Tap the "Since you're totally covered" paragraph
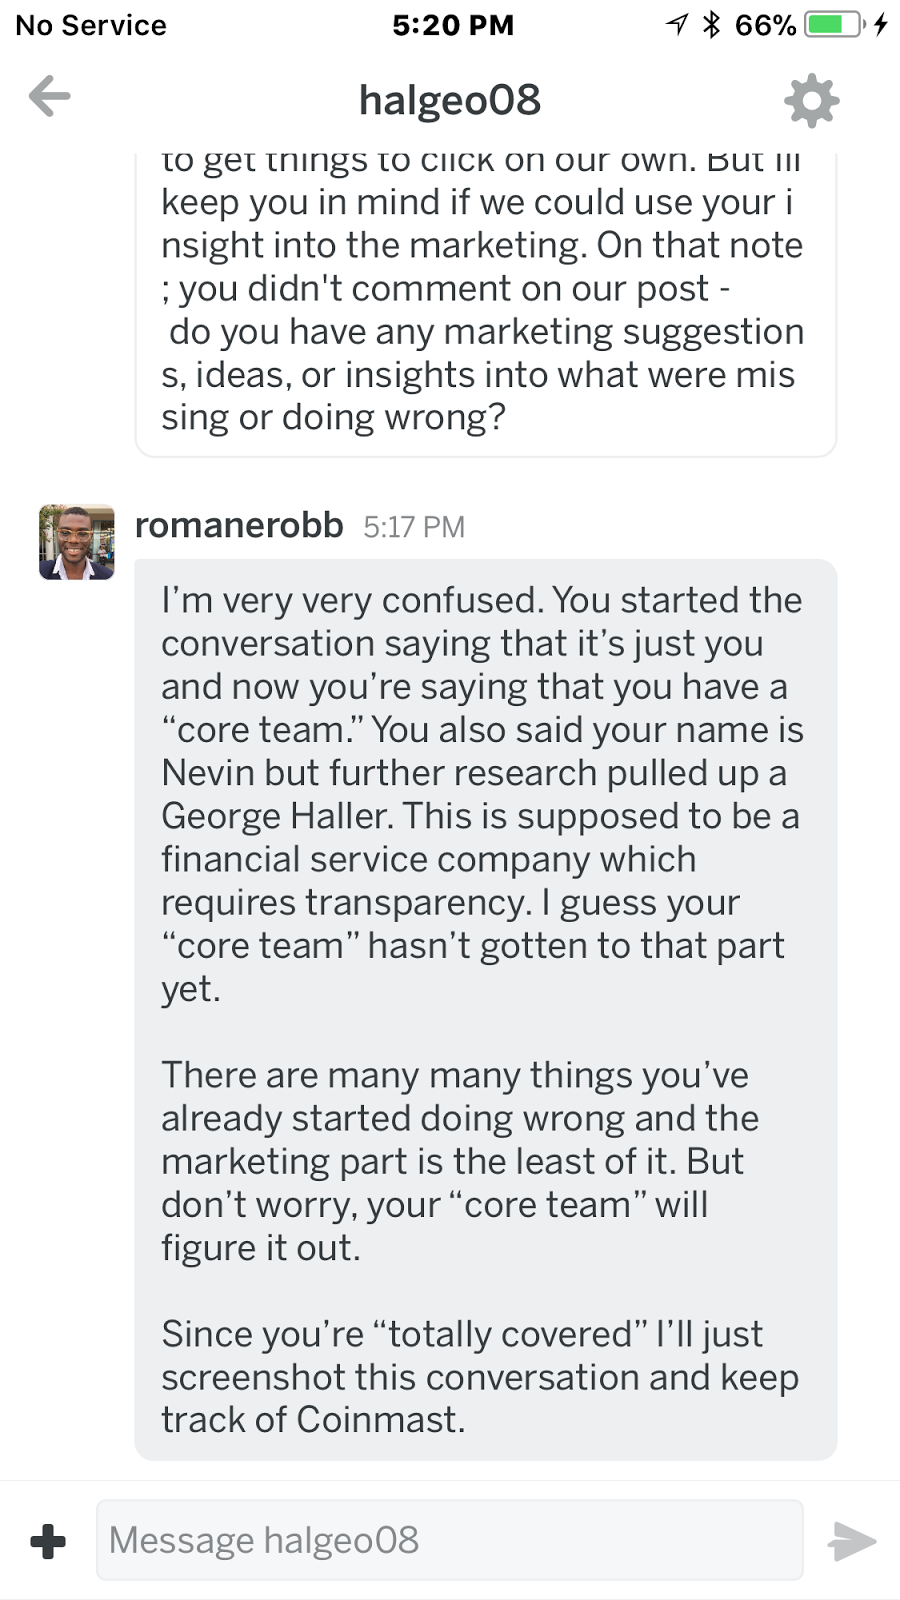 480,1376
